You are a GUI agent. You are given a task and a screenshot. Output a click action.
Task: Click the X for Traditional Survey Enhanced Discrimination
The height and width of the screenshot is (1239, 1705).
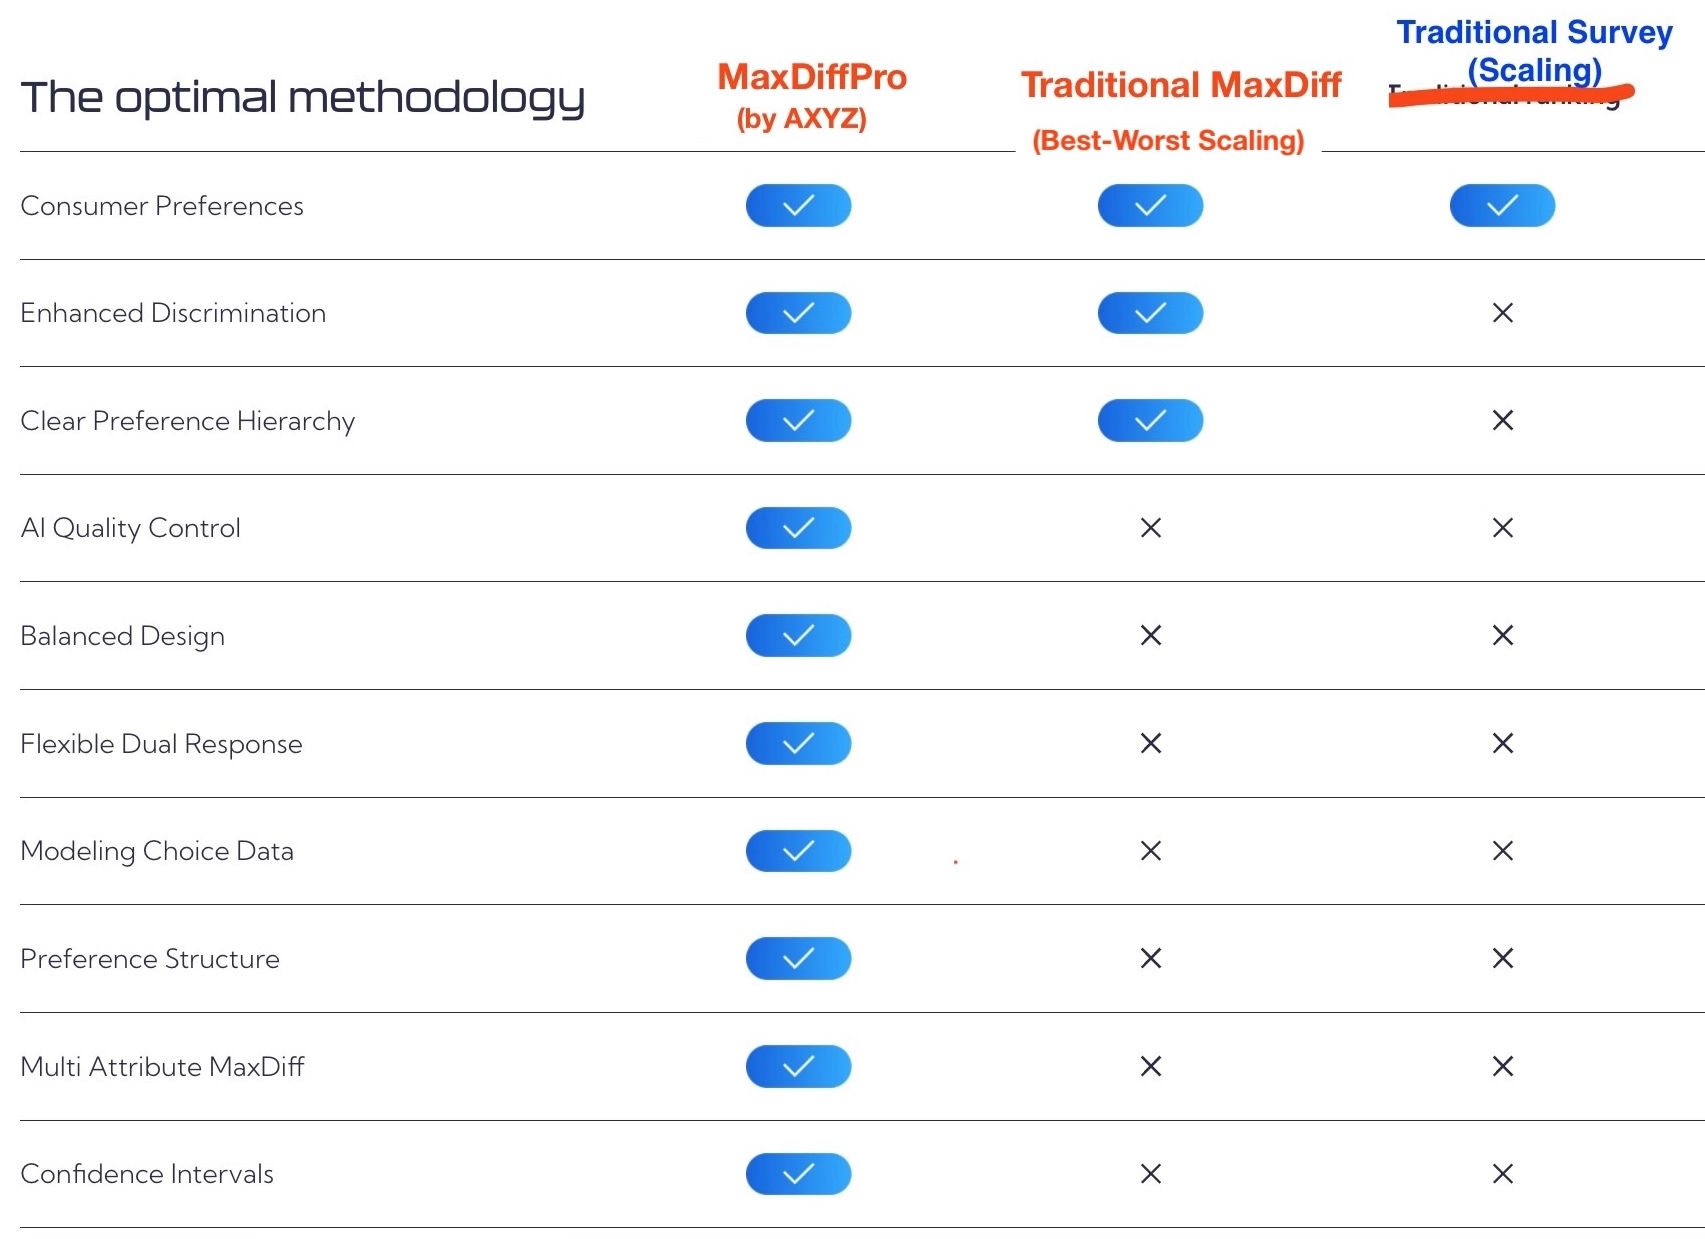click(x=1502, y=313)
